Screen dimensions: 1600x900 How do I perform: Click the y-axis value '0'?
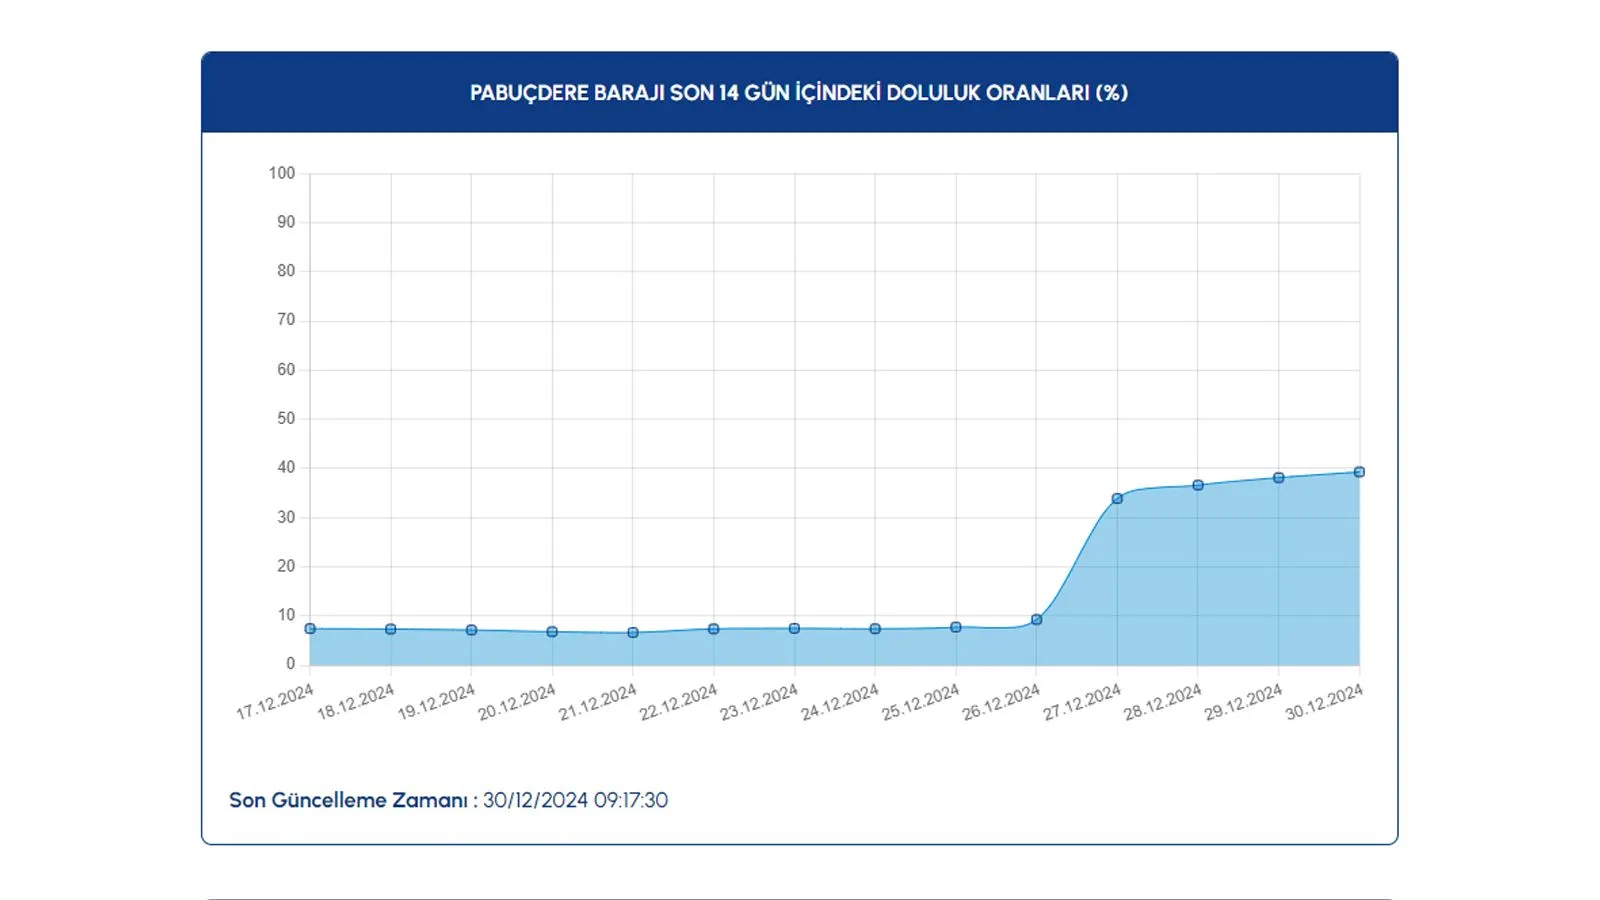click(291, 664)
